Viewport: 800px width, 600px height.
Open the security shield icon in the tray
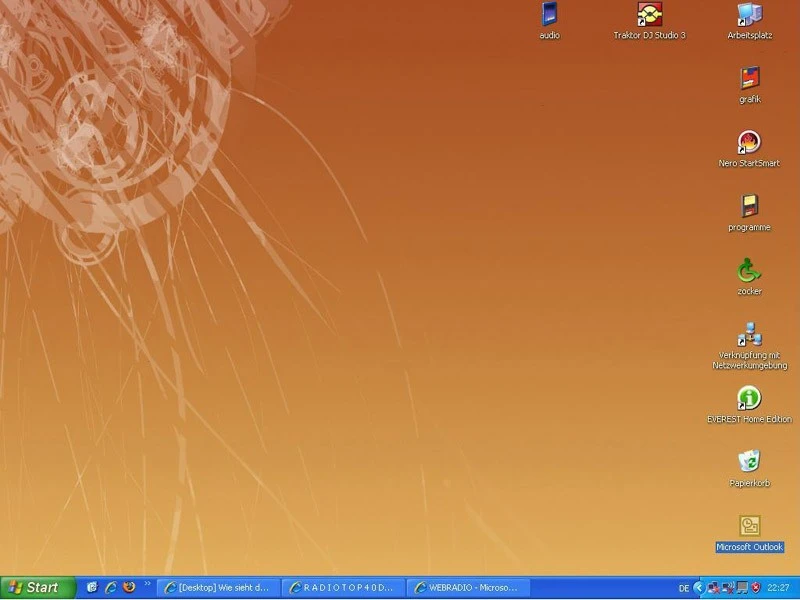tap(756, 587)
